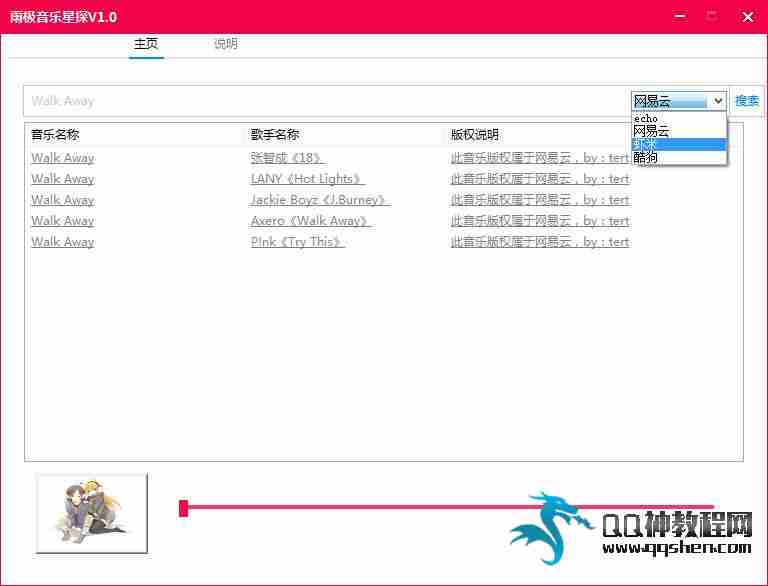Click copyright note in the Axero row
The height and width of the screenshot is (586, 768).
(x=540, y=221)
